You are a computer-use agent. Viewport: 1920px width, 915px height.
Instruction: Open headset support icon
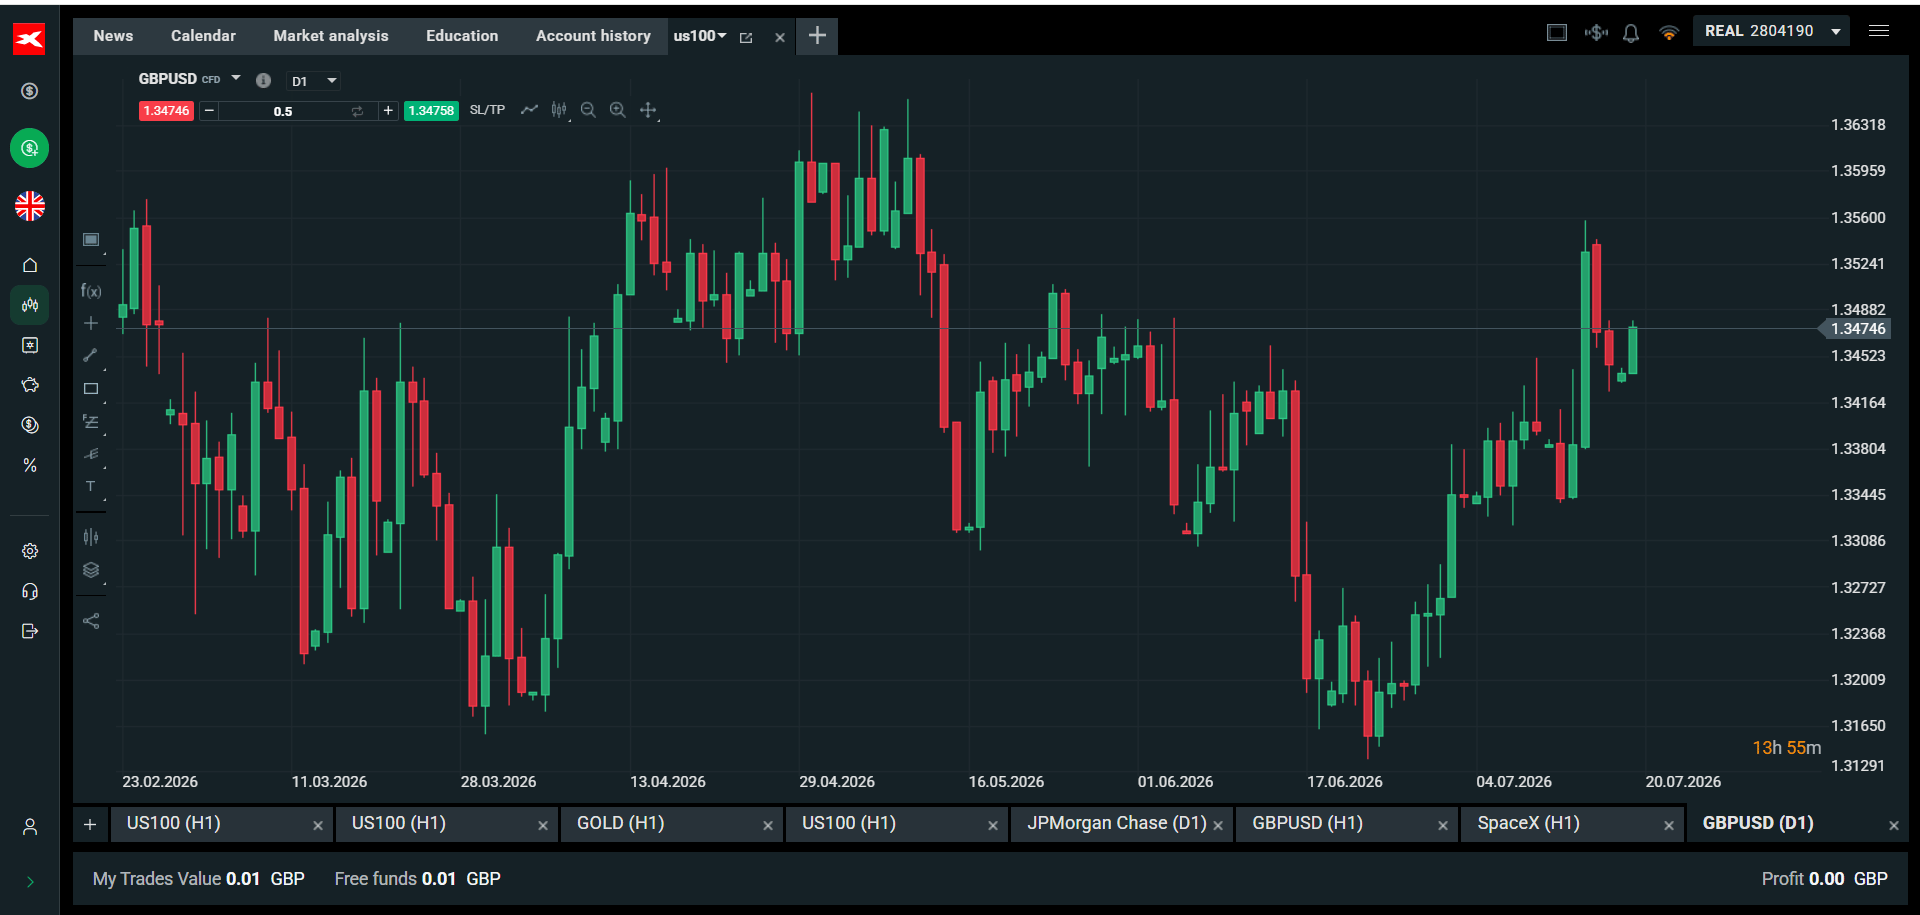pos(30,591)
